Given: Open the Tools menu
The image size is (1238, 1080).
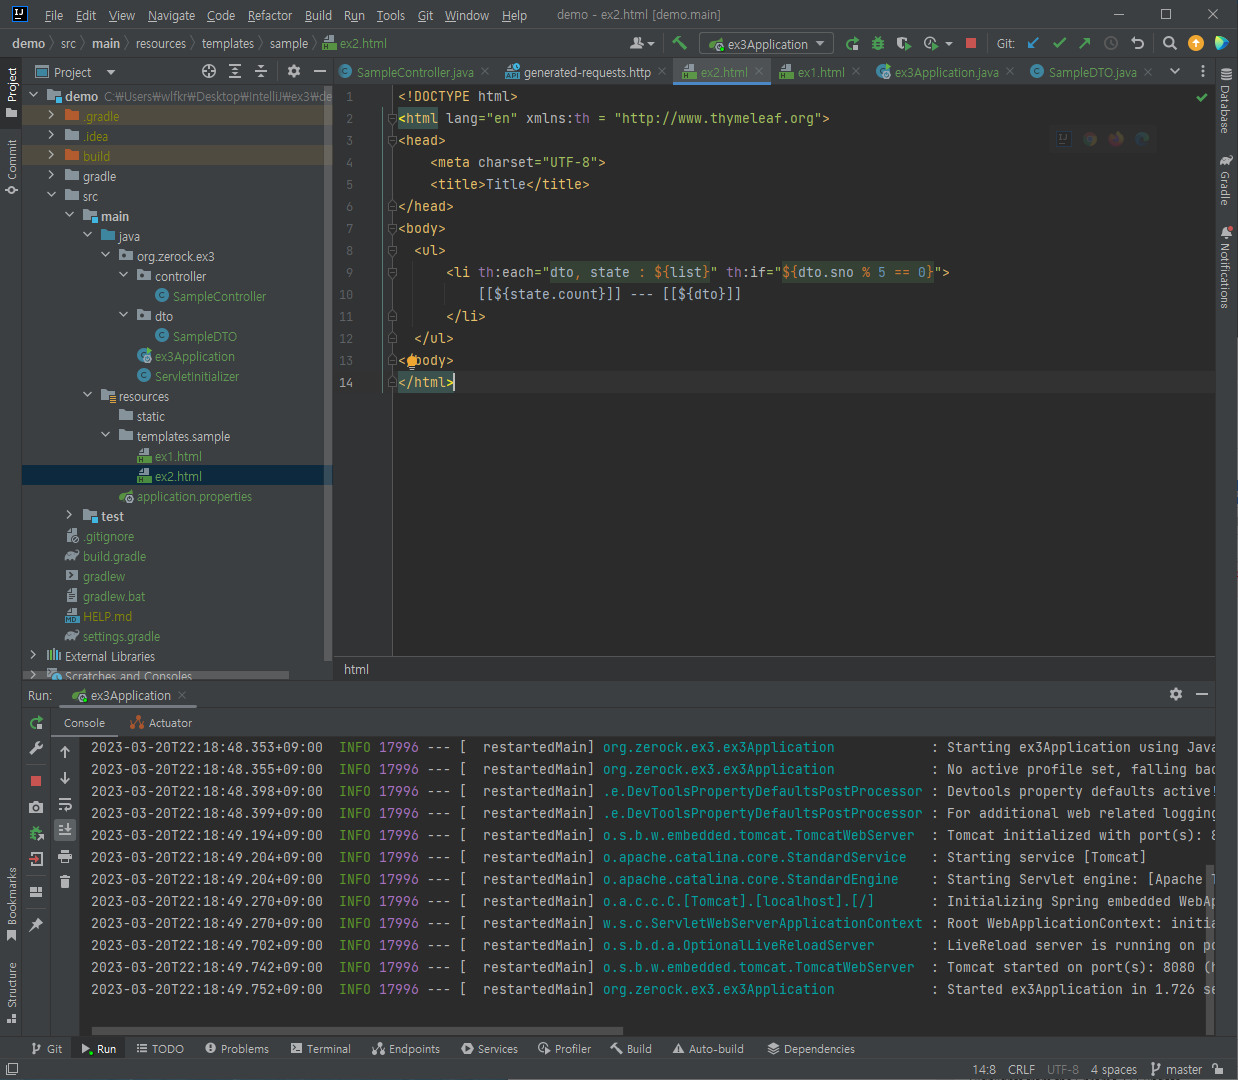Looking at the screenshot, I should [390, 15].
